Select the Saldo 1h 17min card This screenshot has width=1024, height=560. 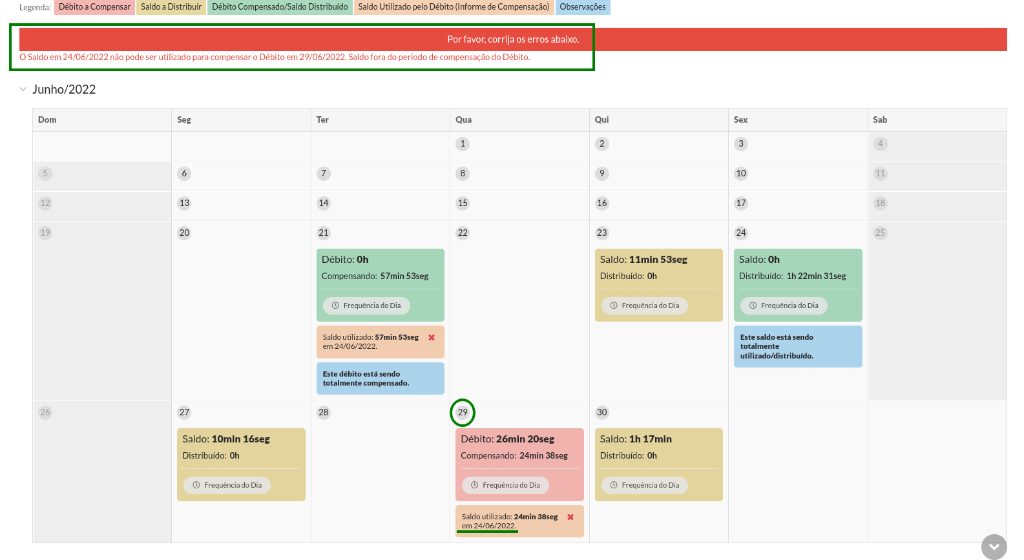[658, 446]
